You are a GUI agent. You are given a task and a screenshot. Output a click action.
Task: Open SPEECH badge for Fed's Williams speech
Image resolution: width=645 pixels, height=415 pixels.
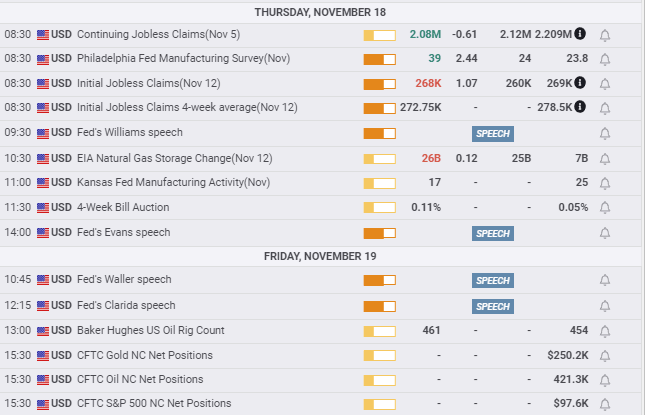click(493, 133)
